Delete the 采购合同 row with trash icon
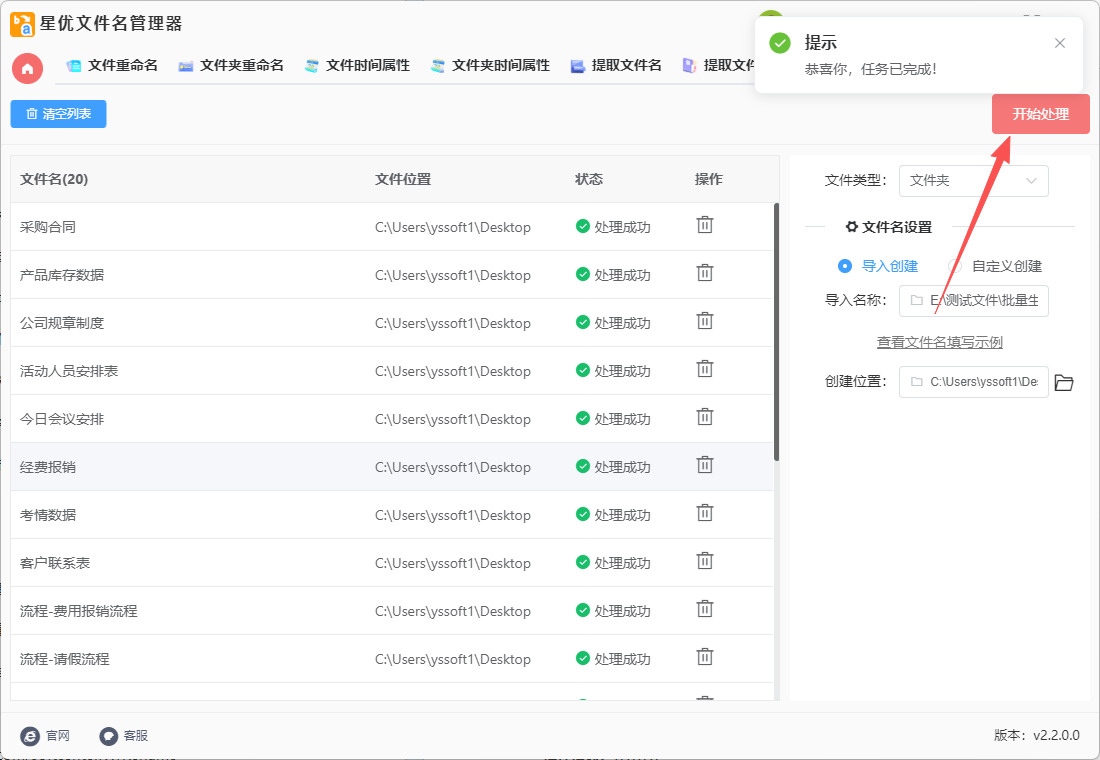The image size is (1100, 760). (705, 225)
